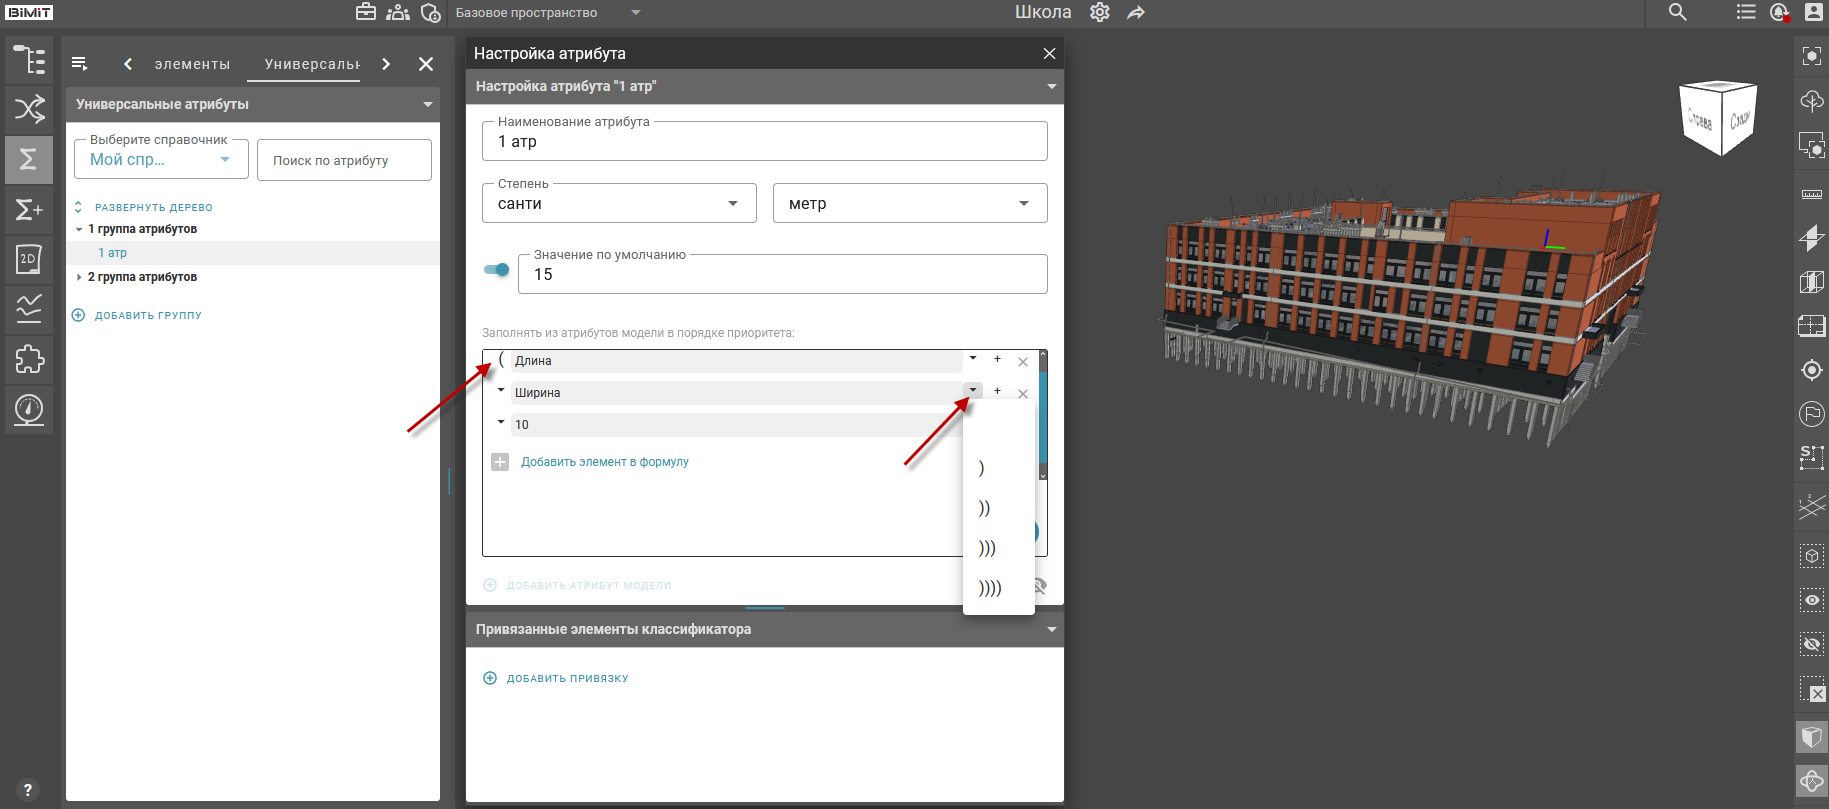
Task: Close the universal attributes side panel
Action: [426, 64]
